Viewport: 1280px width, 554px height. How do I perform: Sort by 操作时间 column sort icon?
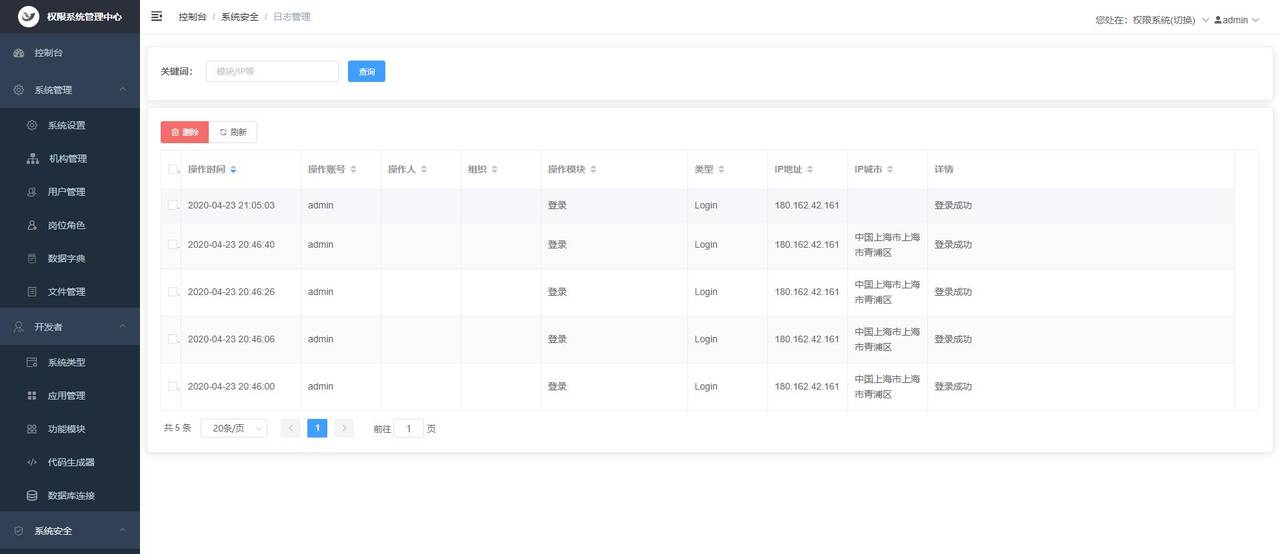(x=233, y=170)
